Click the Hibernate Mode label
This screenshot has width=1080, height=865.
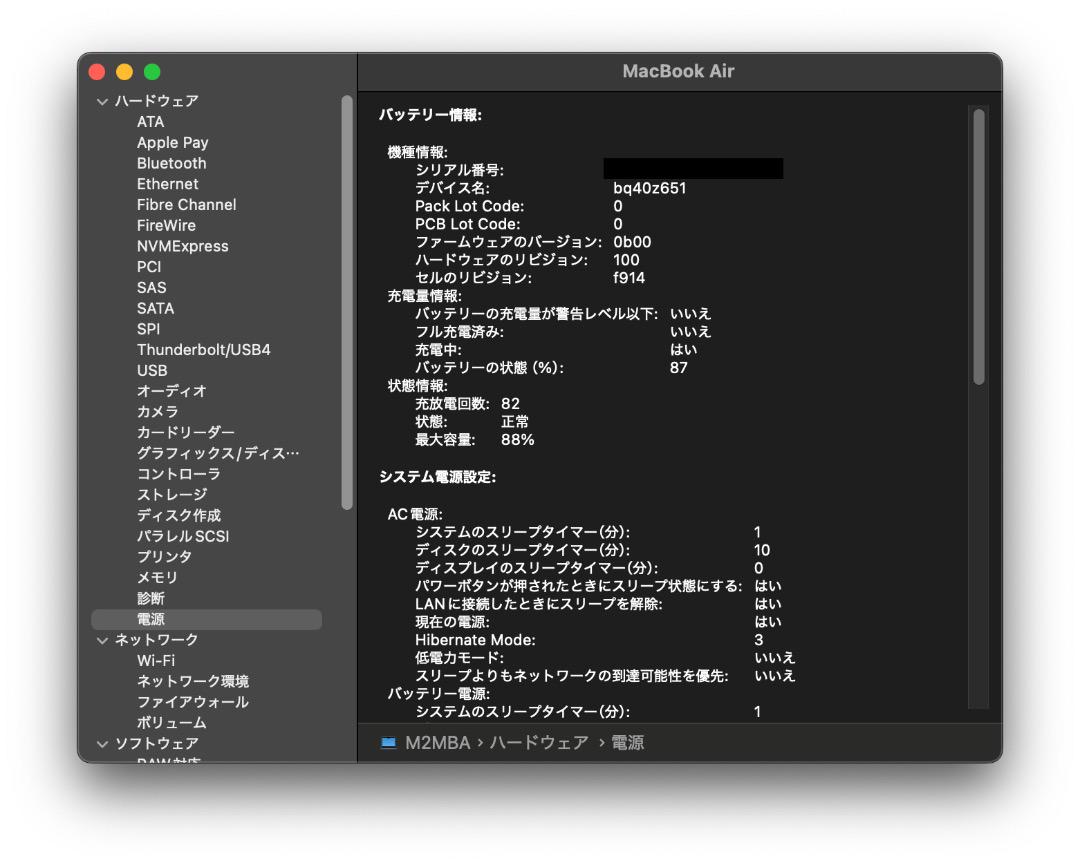click(475, 640)
